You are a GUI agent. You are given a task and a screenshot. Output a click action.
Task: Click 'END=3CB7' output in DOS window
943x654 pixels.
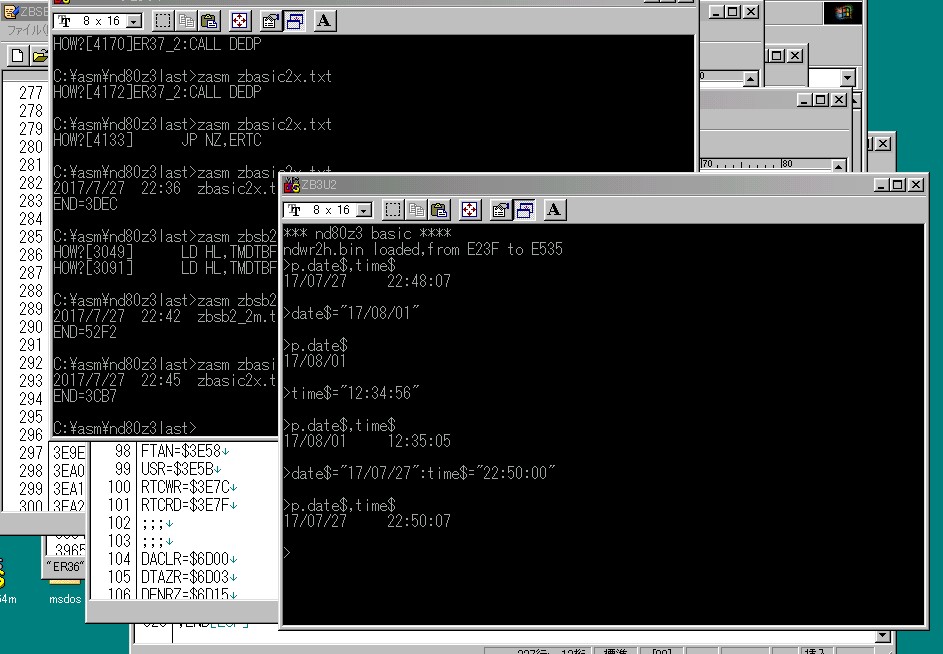coord(85,396)
